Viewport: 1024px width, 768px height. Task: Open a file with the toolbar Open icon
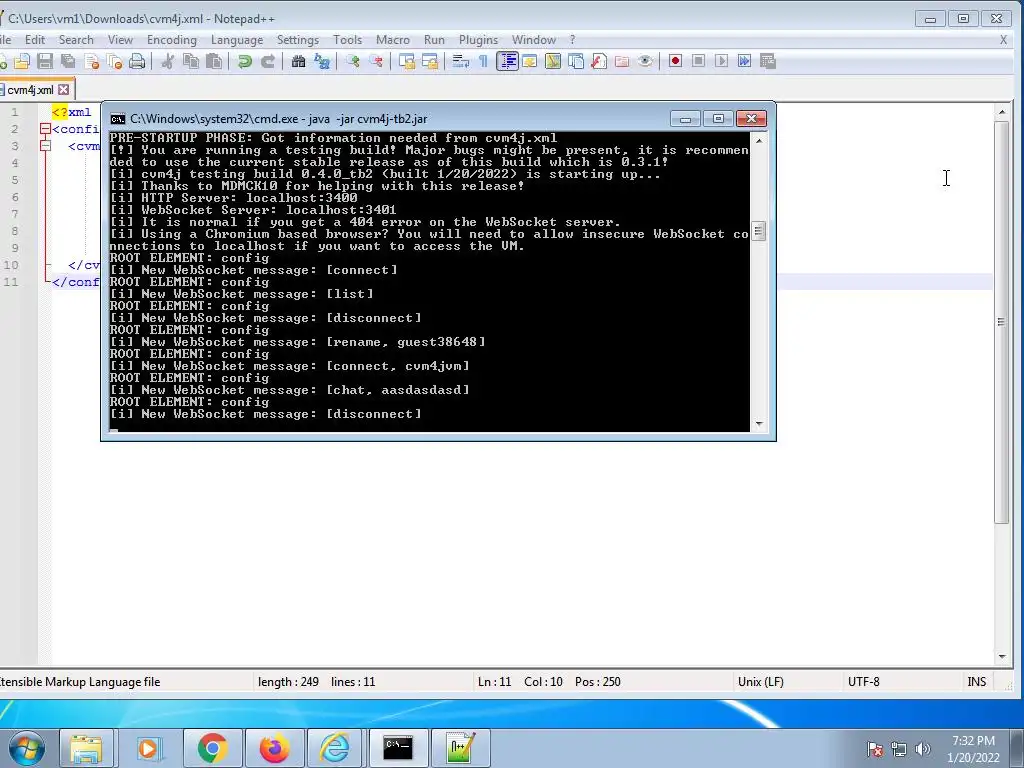pos(22,61)
